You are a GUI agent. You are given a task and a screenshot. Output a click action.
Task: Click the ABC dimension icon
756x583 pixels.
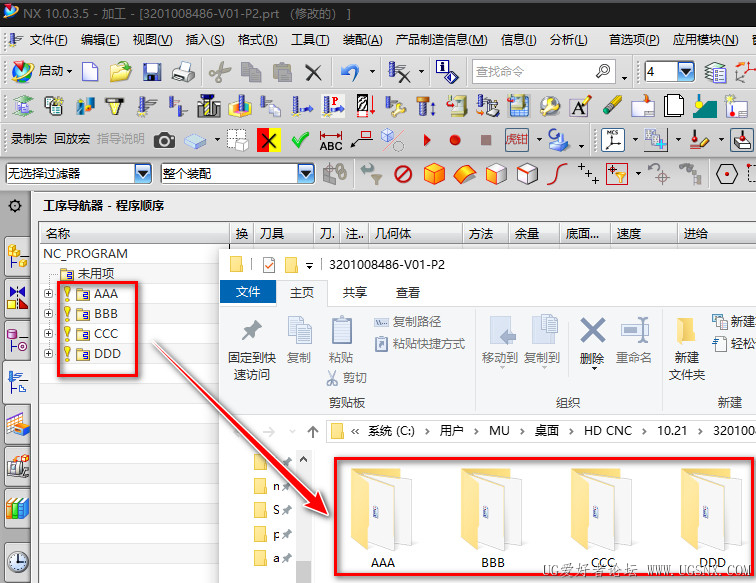coord(331,141)
